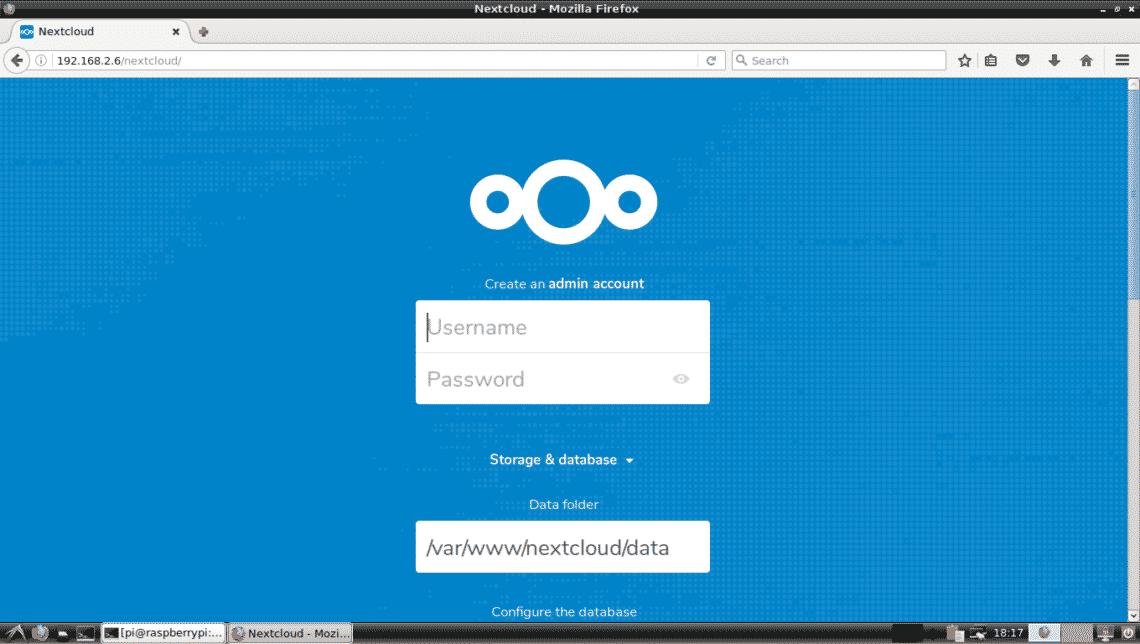1140x644 pixels.
Task: Open the Downloads arrow icon
Action: 1054,61
